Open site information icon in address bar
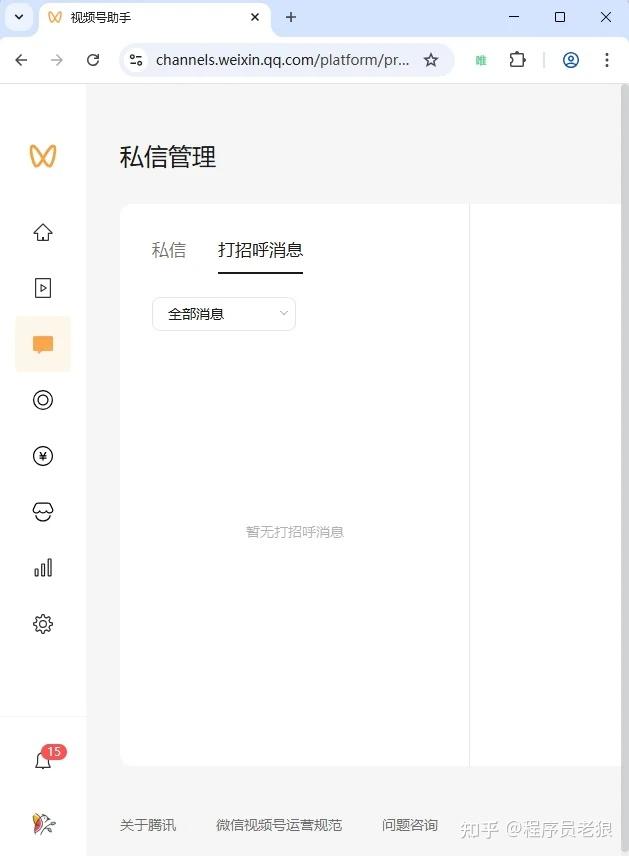 (136, 60)
